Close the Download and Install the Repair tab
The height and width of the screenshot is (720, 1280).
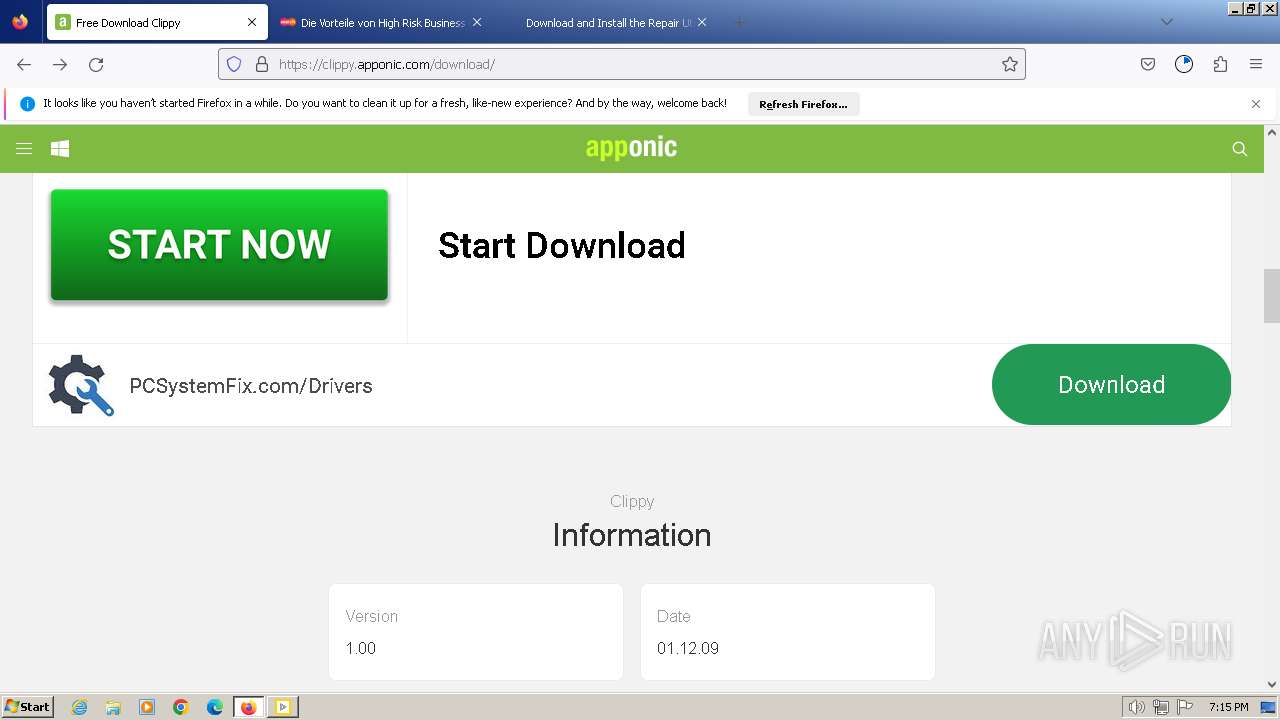(x=702, y=22)
